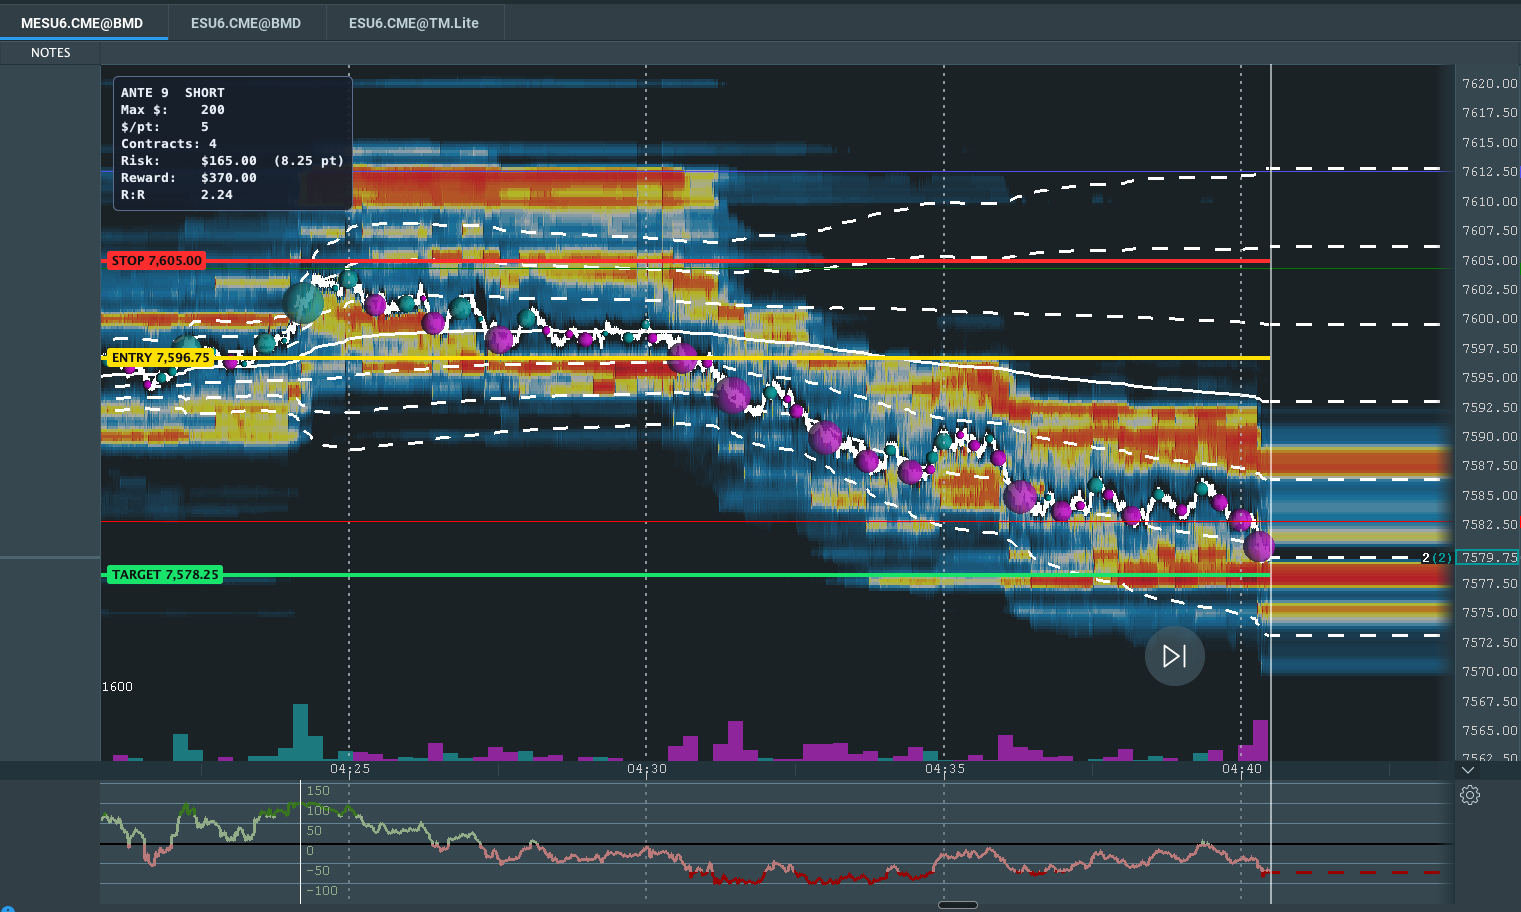Click the 7570.00 price axis label
The width and height of the screenshot is (1521, 912).
(1490, 672)
